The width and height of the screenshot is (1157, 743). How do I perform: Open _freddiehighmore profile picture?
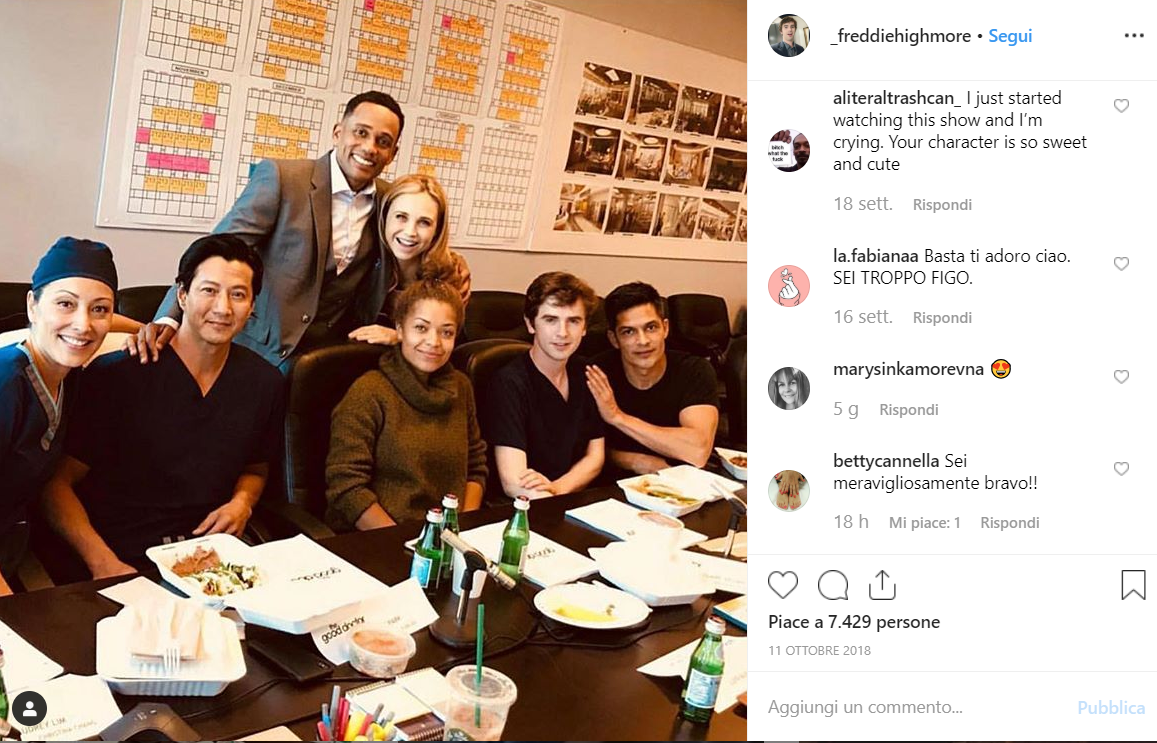tap(788, 35)
